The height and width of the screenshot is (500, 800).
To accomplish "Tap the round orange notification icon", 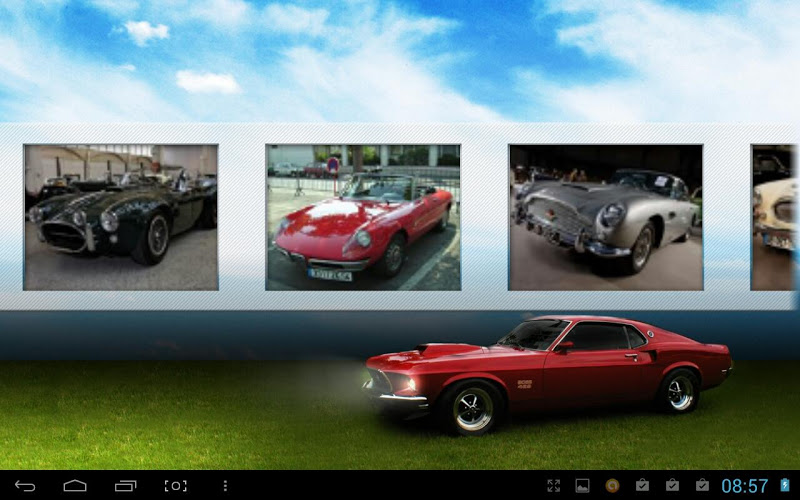I will pyautogui.click(x=612, y=486).
